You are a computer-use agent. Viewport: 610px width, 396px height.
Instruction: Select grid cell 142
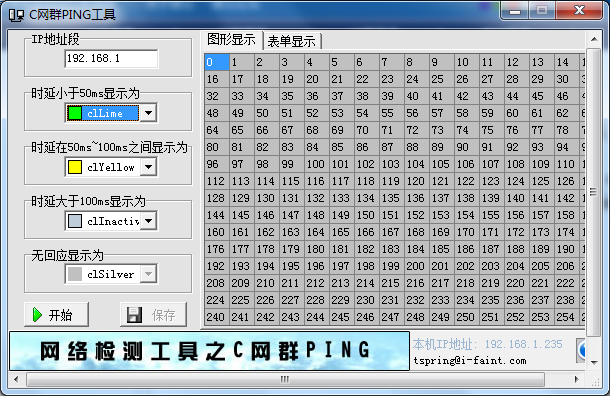567,198
